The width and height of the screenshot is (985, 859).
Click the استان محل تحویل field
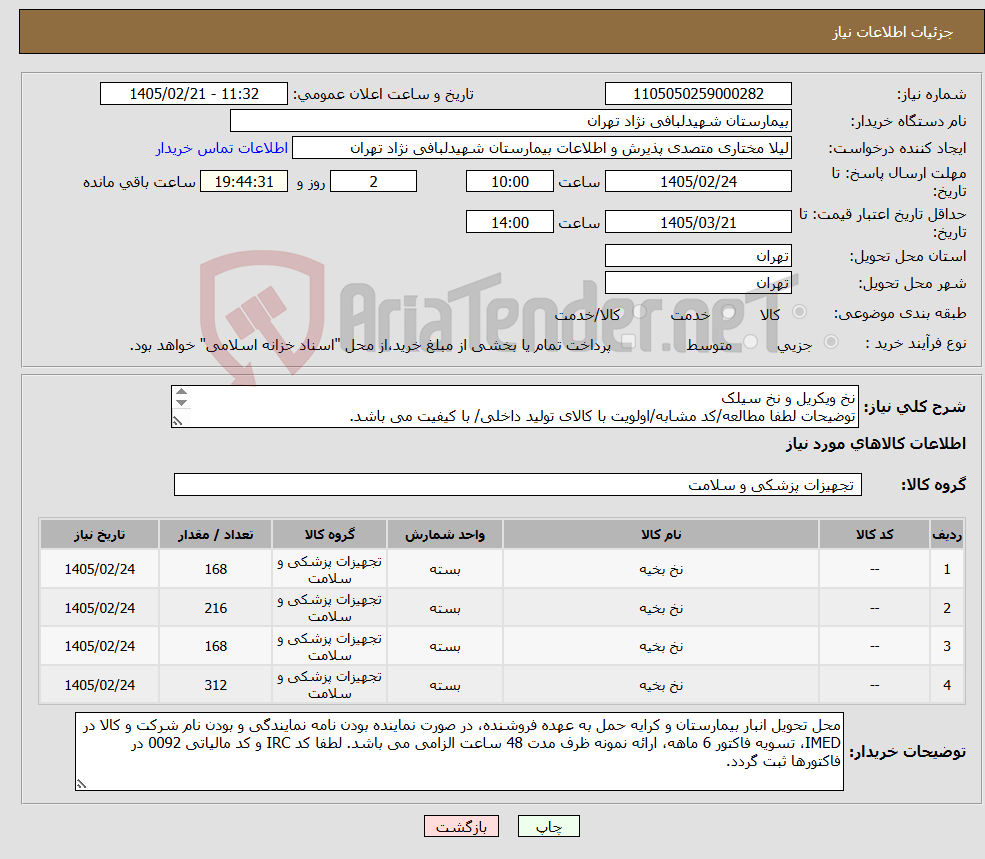(x=698, y=256)
